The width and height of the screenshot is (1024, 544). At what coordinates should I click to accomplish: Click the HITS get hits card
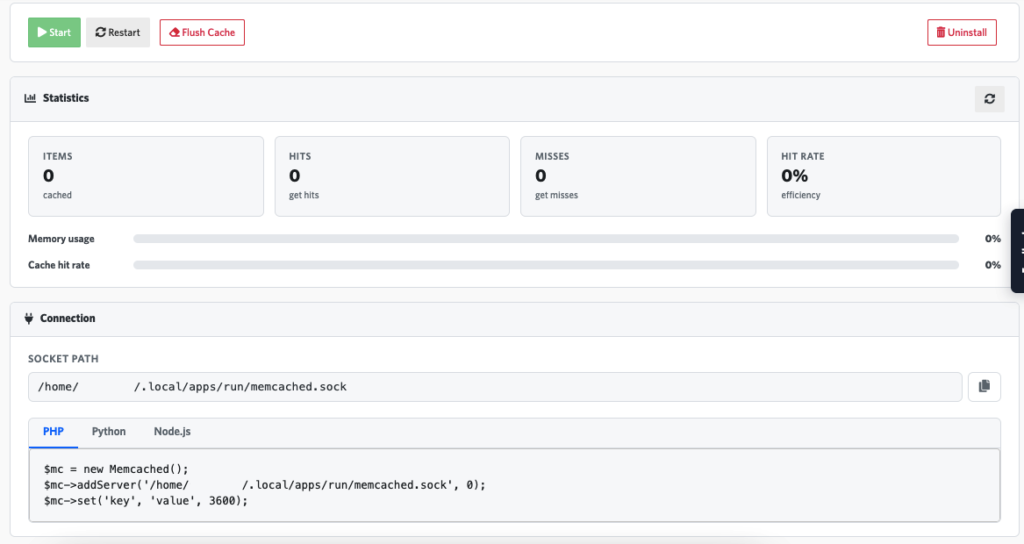(392, 176)
